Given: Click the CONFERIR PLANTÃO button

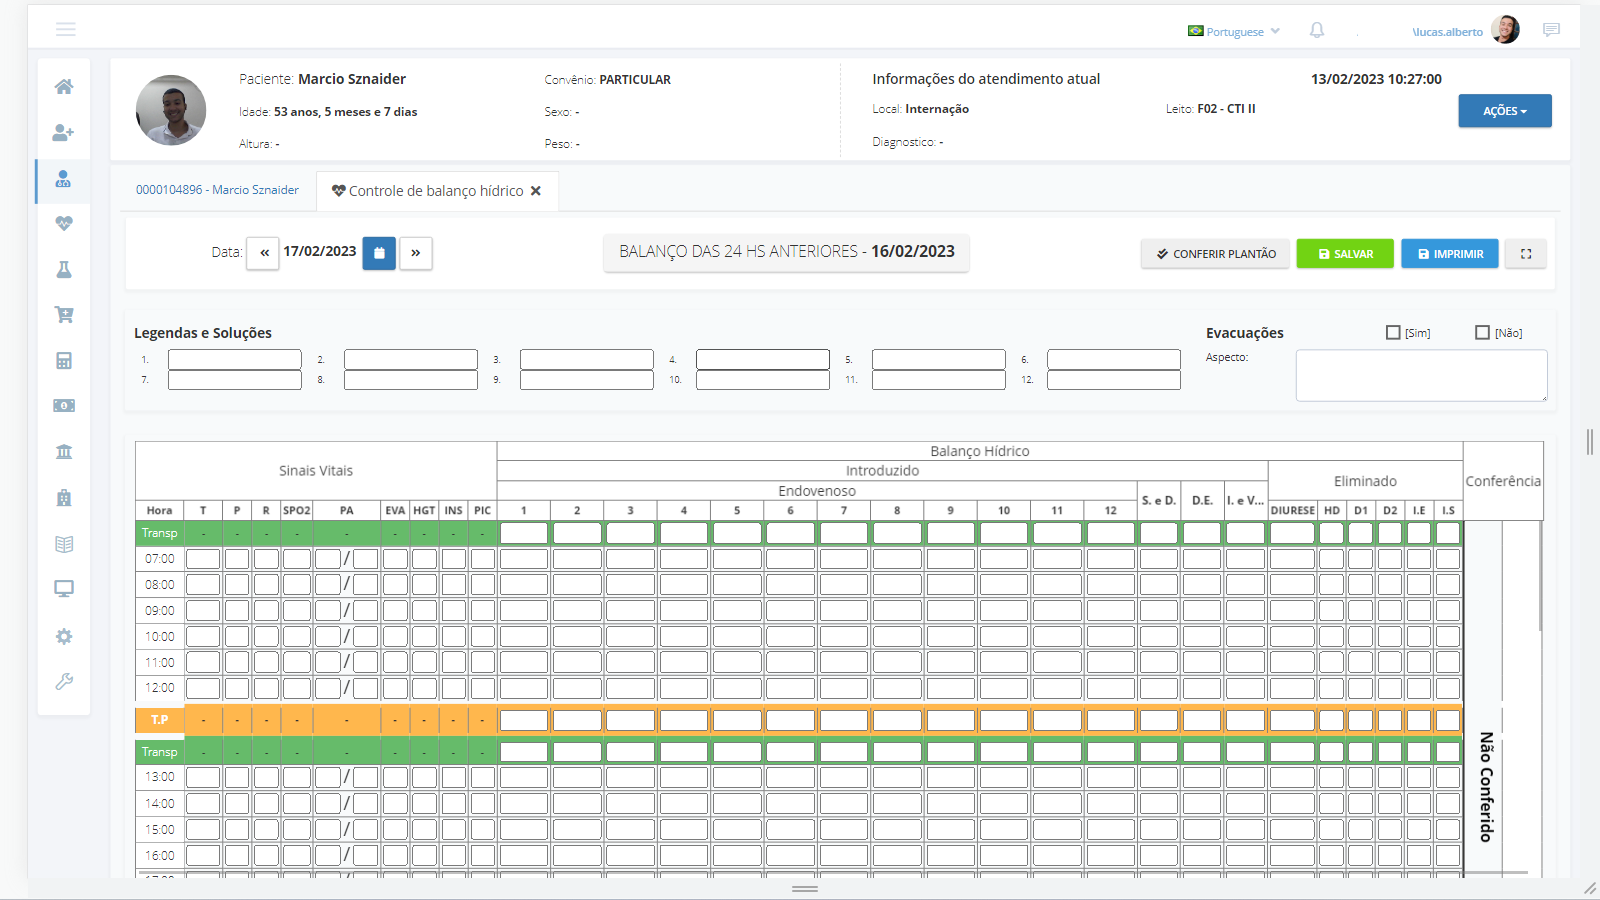Looking at the screenshot, I should tap(1215, 254).
